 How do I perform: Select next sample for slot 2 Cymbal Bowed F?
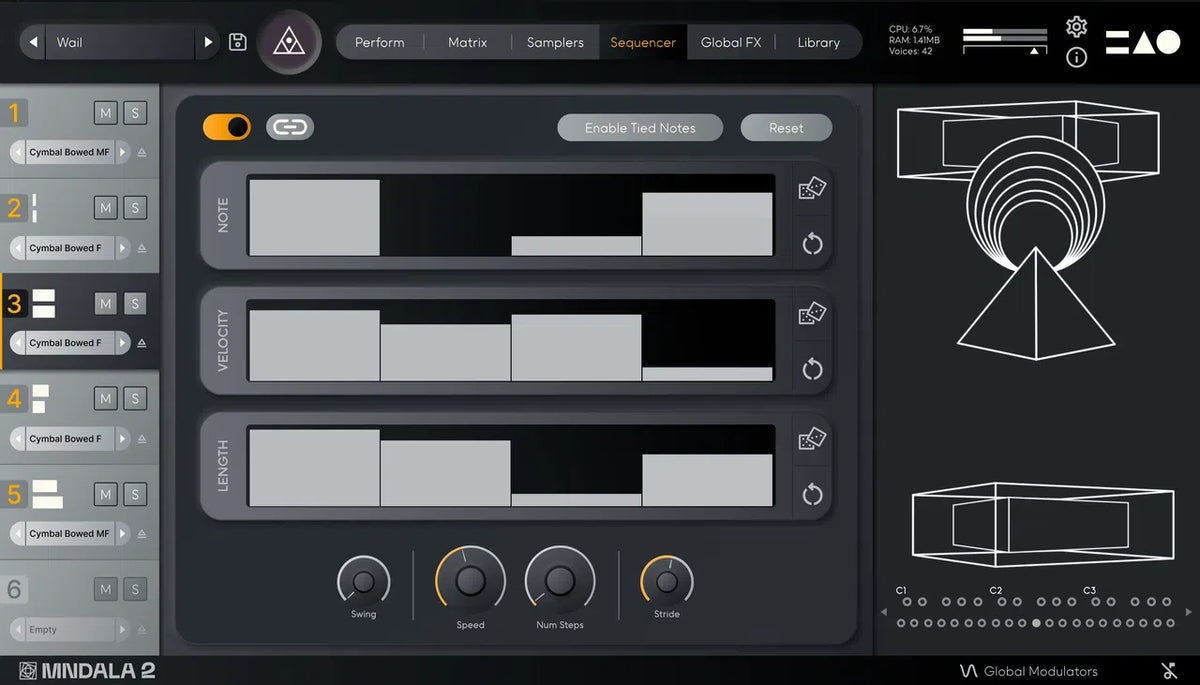(x=123, y=248)
